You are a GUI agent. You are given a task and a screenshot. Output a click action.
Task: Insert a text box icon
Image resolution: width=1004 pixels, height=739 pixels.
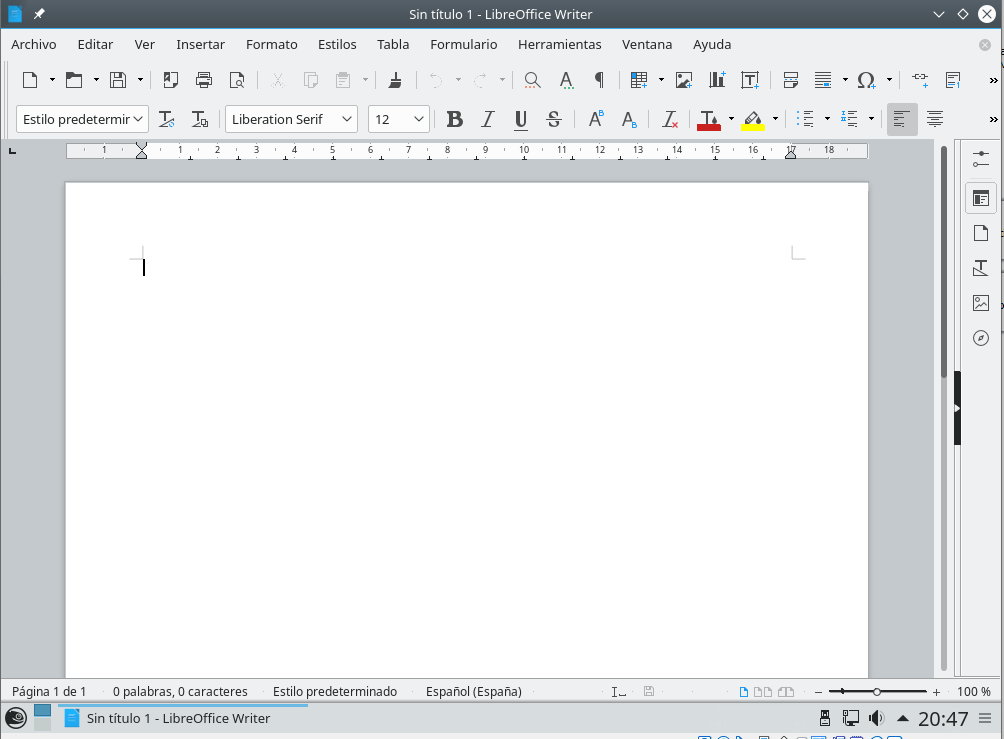(750, 80)
